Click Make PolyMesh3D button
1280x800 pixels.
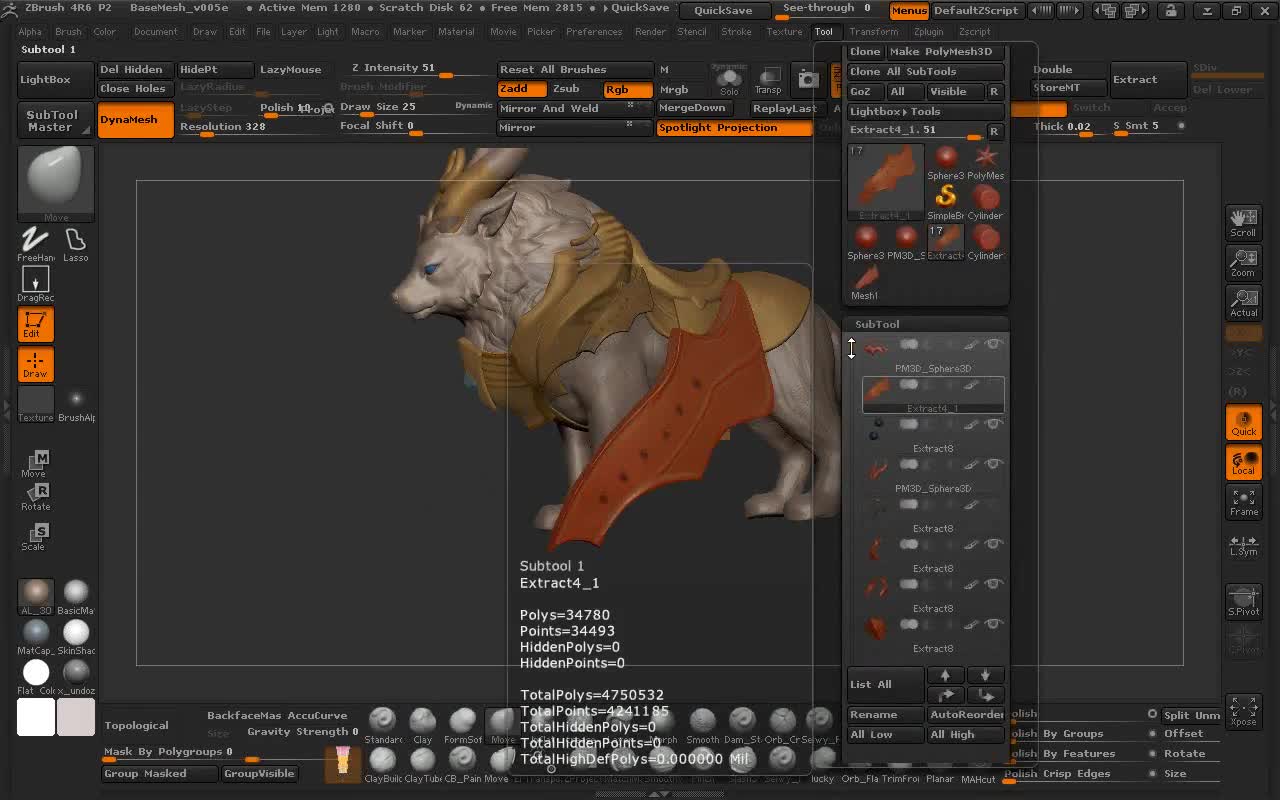944,52
